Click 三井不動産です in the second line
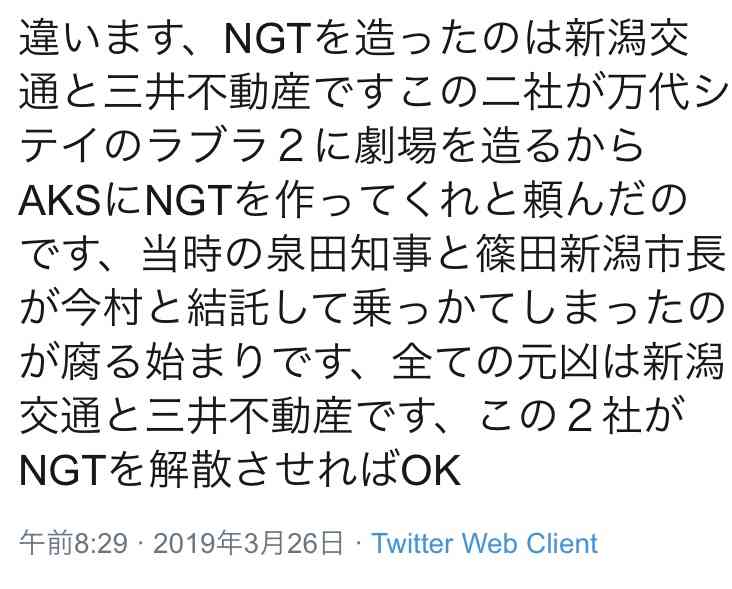The image size is (732, 589). pyautogui.click(x=248, y=93)
